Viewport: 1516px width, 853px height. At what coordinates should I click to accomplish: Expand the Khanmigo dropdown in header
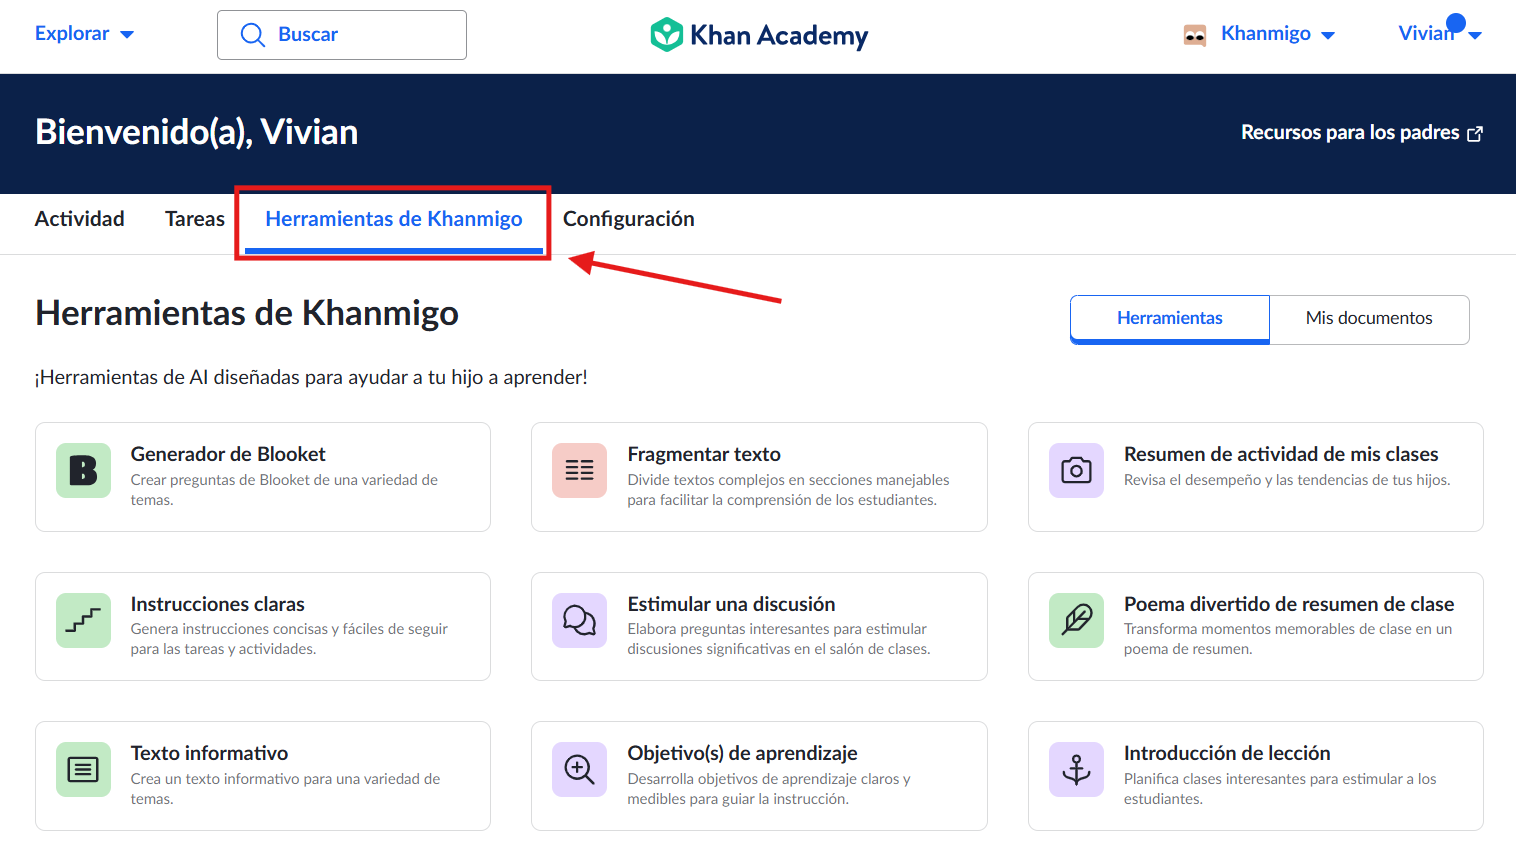[1278, 34]
